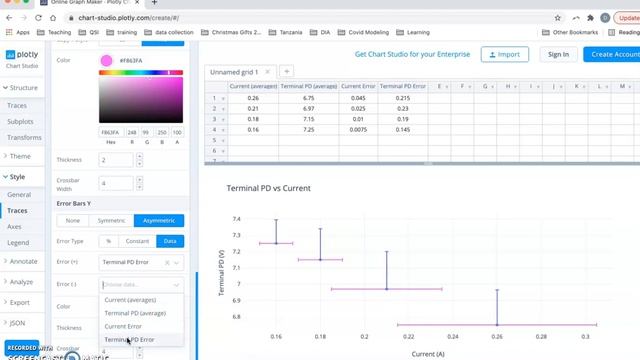Reload the page with the refresh icon
This screenshot has width=640, height=360.
(38, 18)
